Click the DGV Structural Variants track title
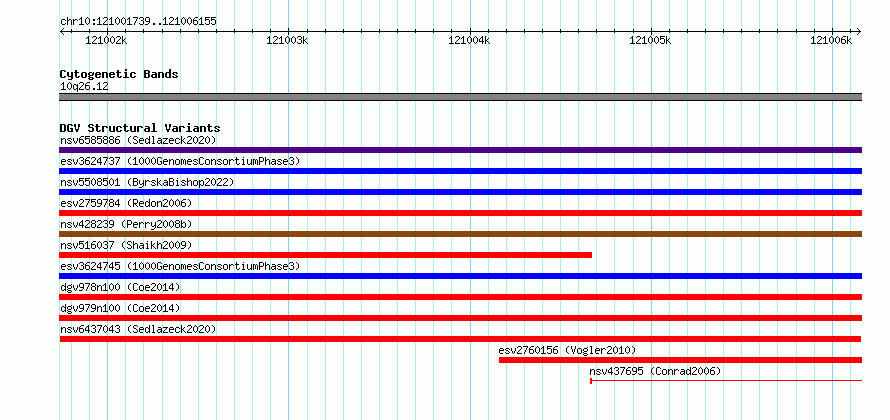Image resolution: width=890 pixels, height=420 pixels. [140, 128]
